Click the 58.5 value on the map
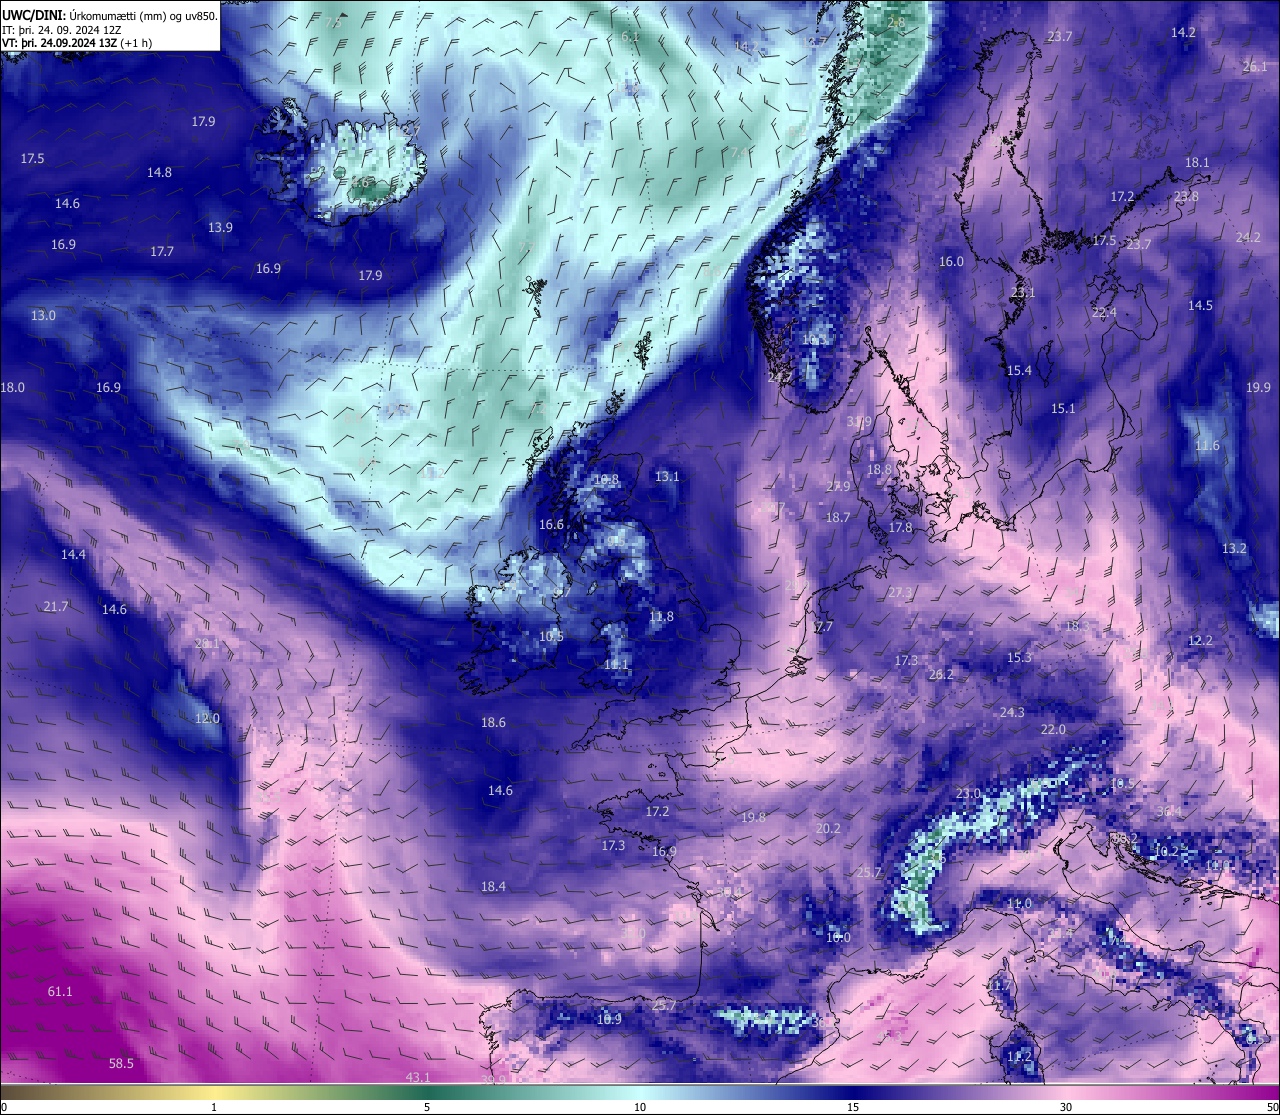Image resolution: width=1280 pixels, height=1115 pixels. (121, 1063)
